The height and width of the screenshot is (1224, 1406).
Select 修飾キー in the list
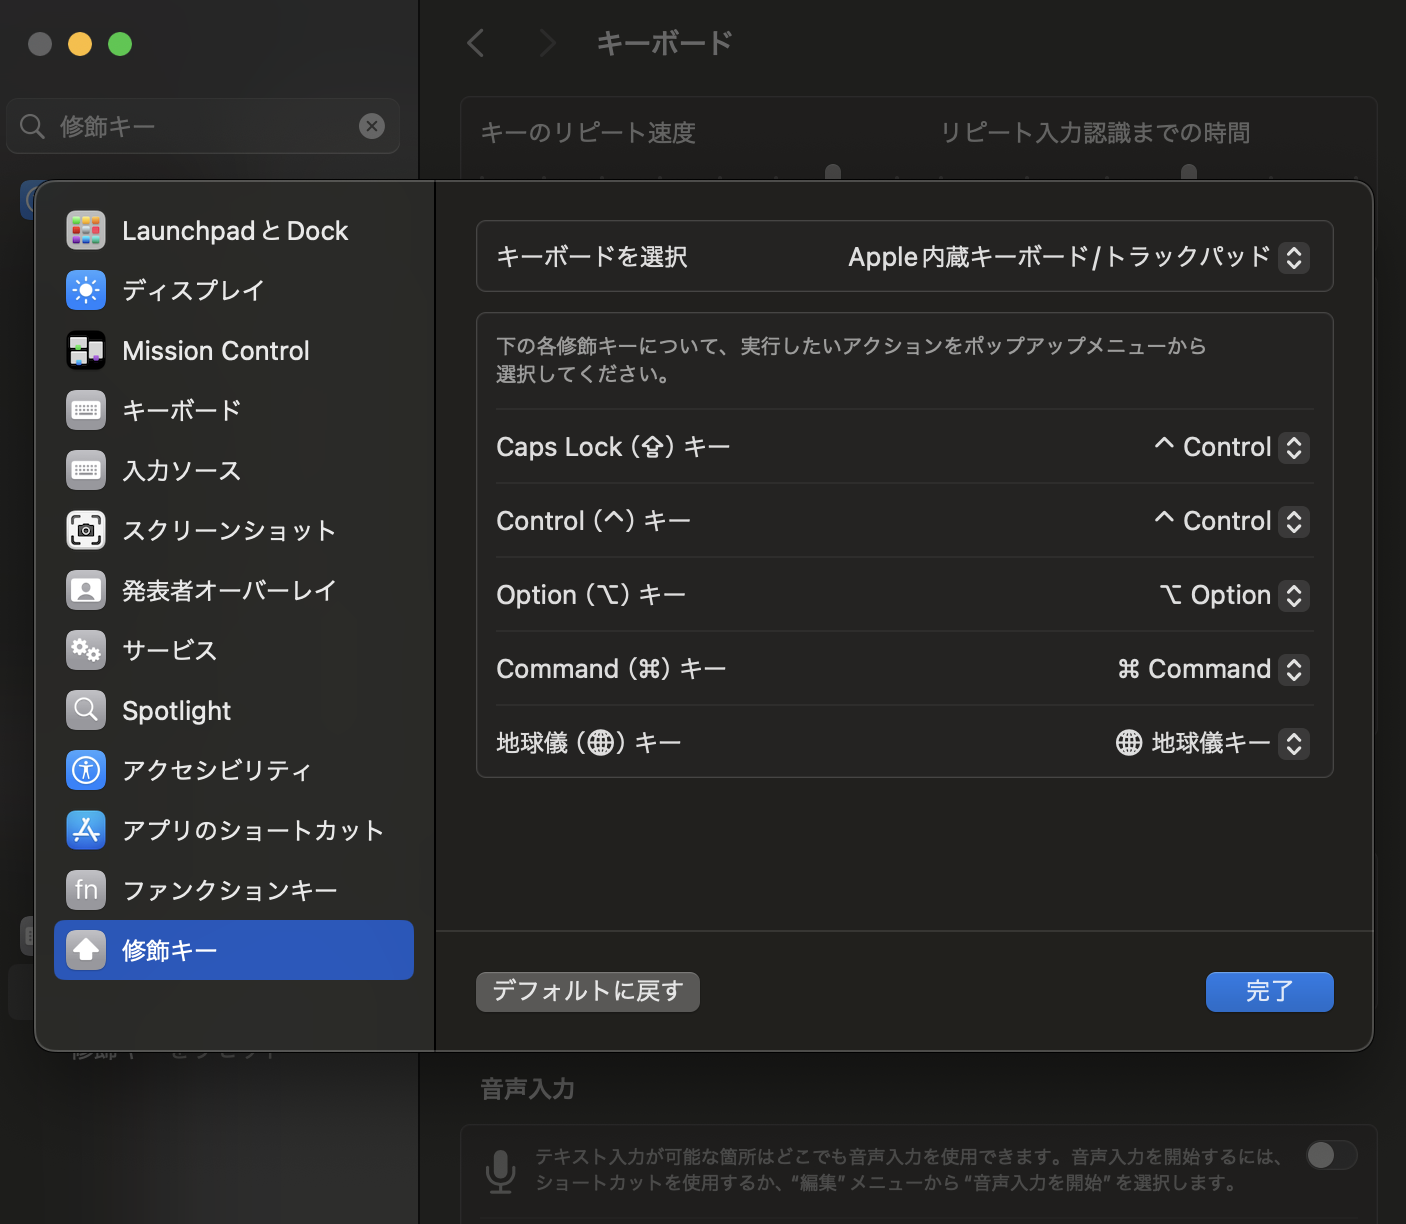[x=234, y=950]
